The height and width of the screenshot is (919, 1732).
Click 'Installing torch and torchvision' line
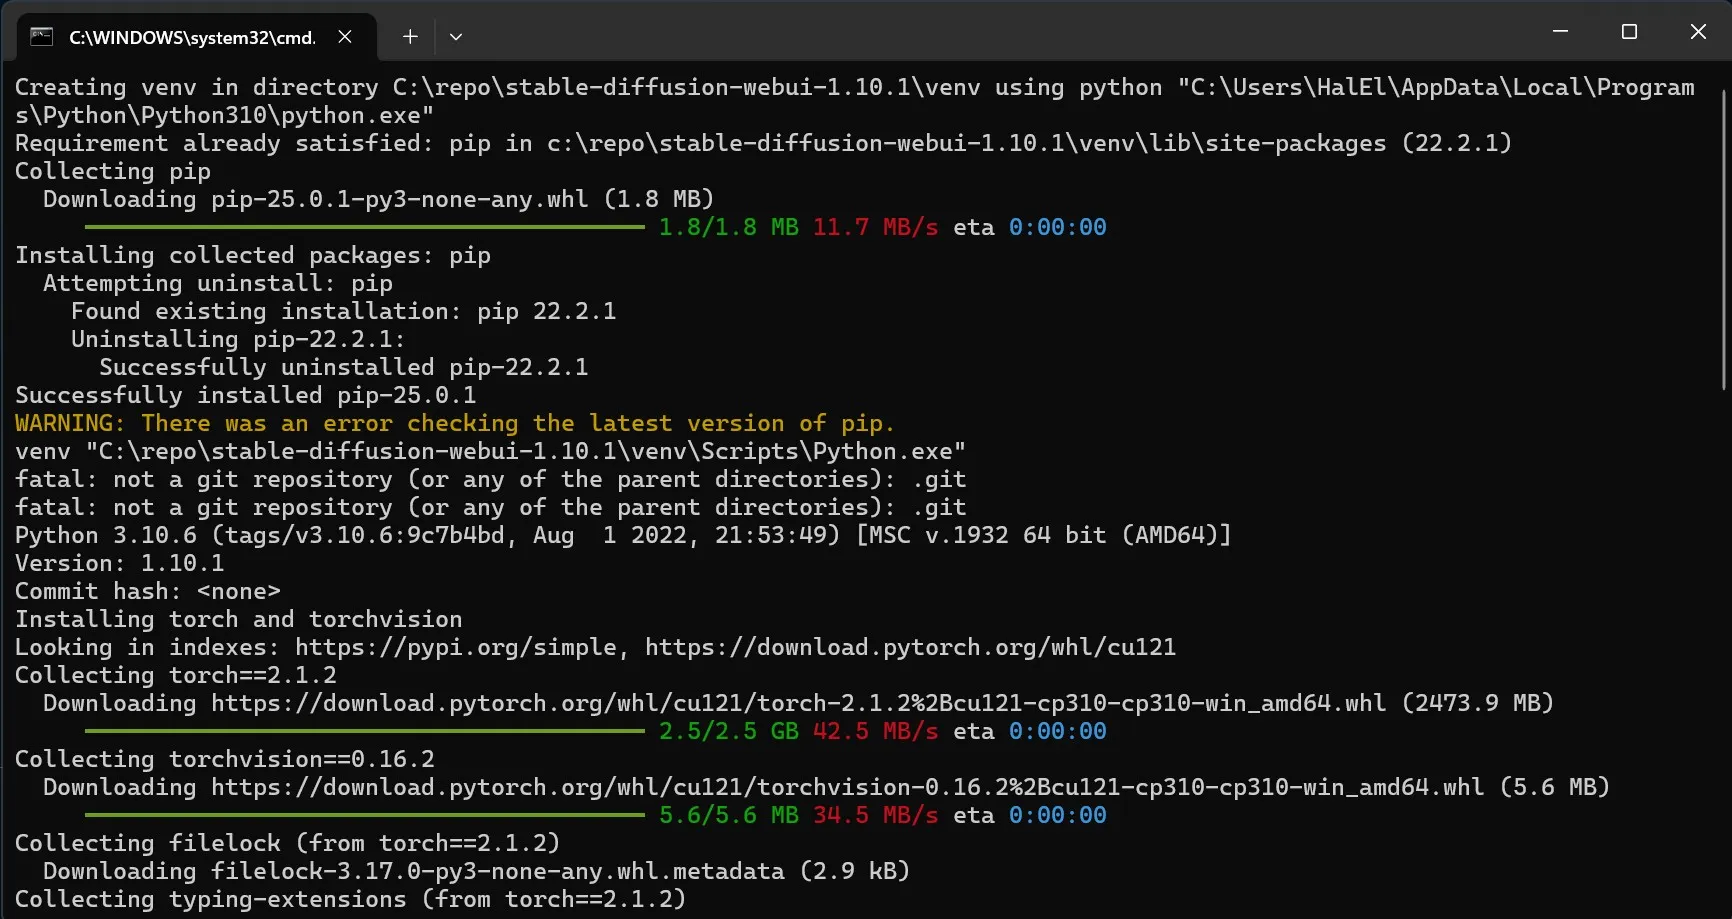238,619
